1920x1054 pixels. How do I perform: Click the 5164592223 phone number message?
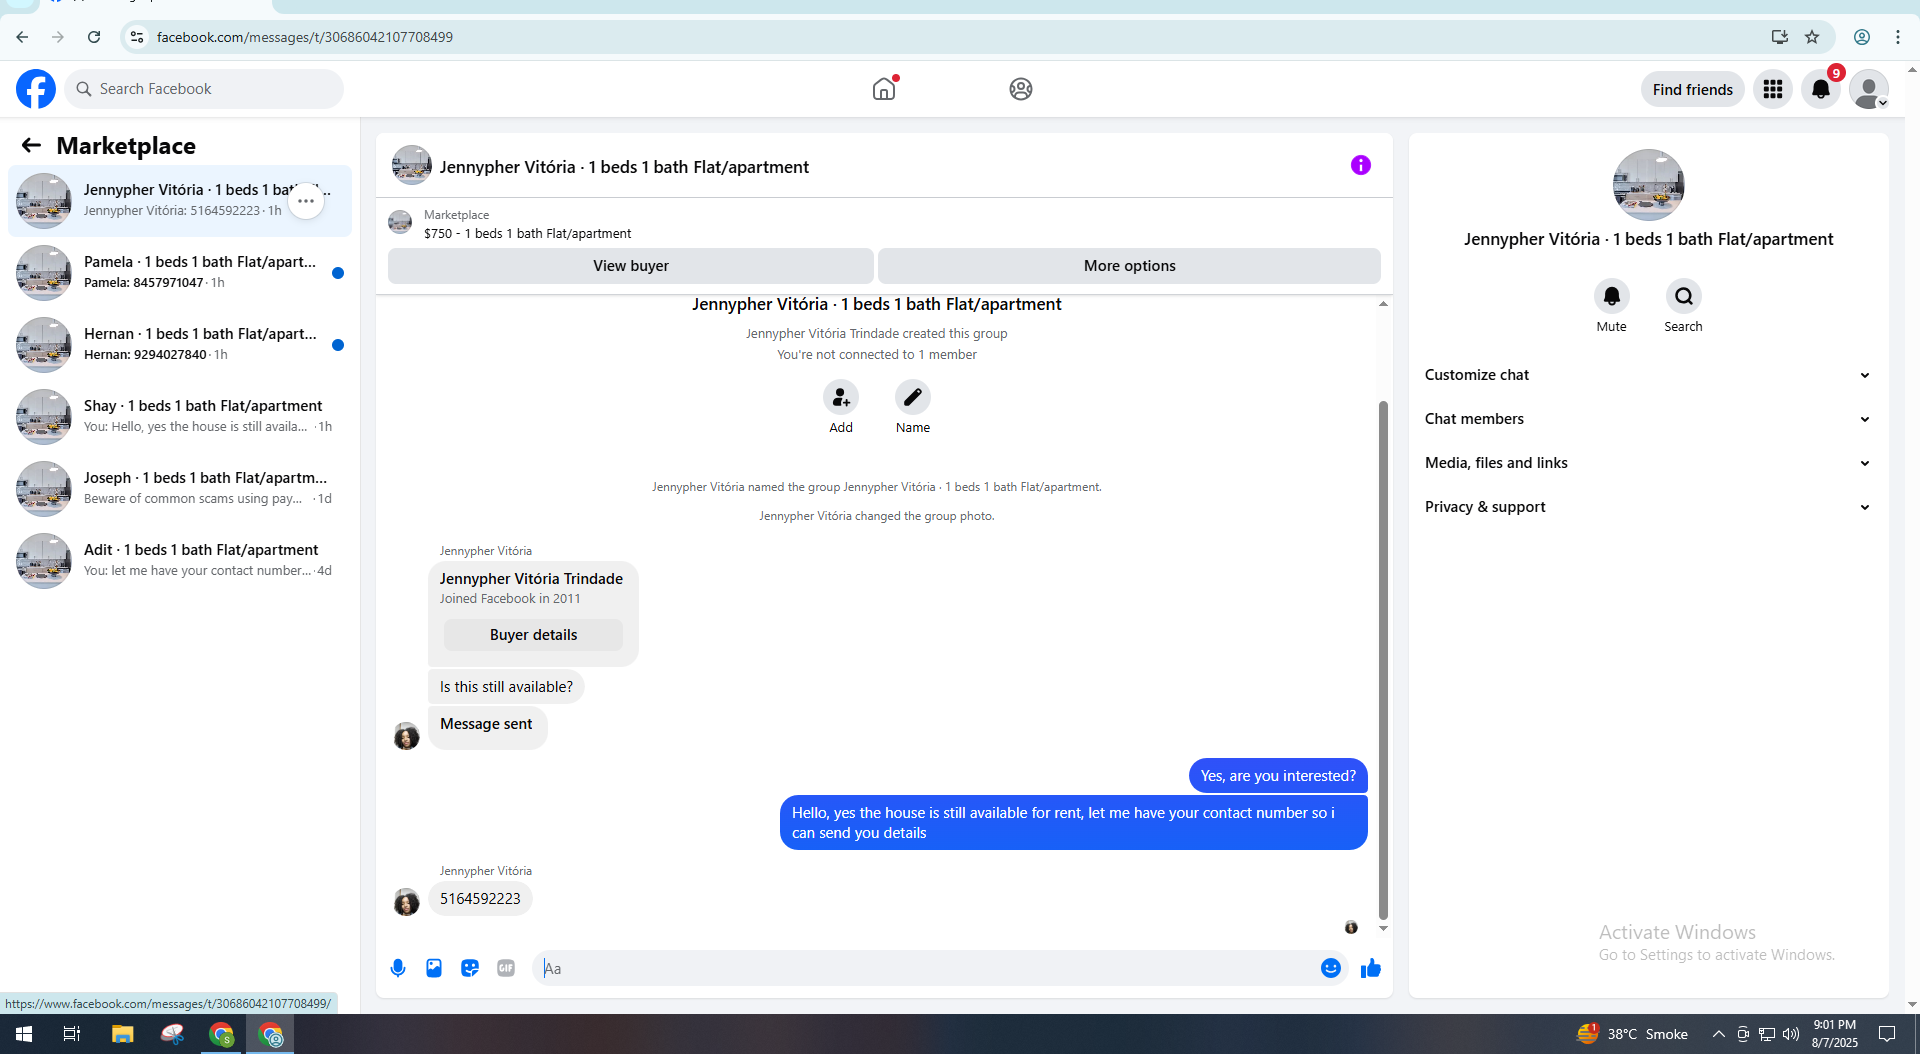(480, 899)
